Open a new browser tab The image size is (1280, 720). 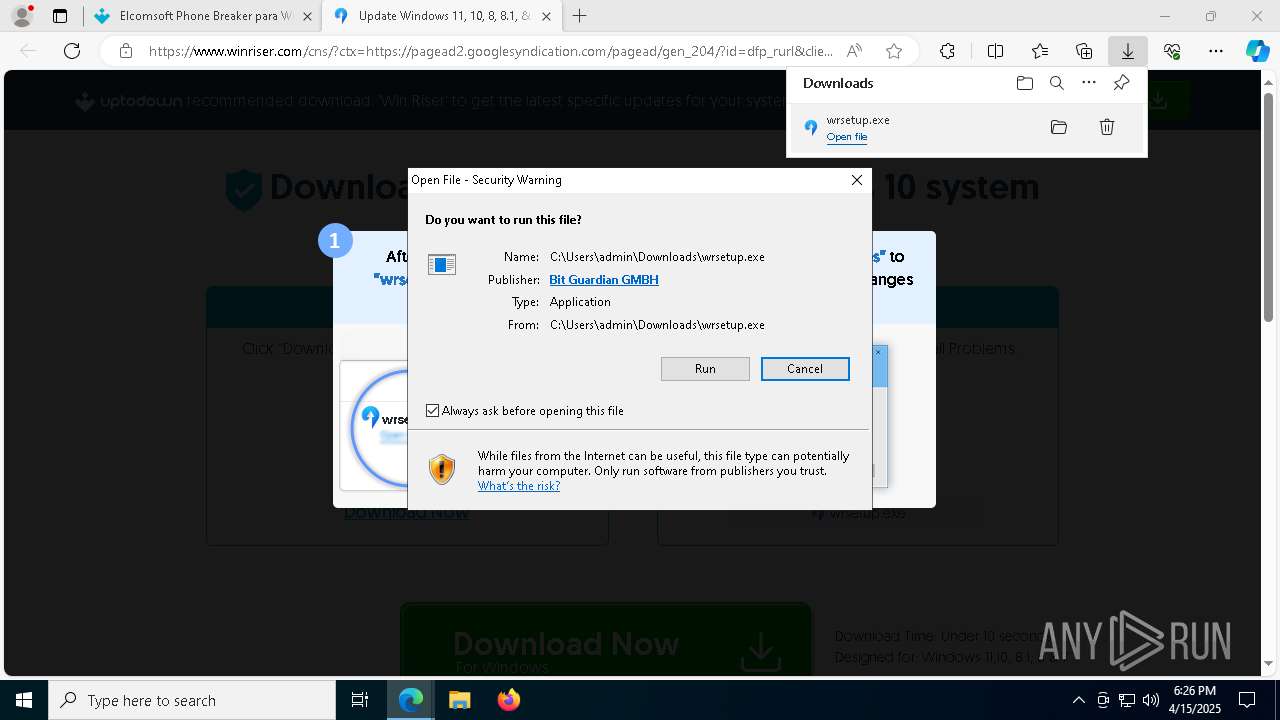point(579,16)
